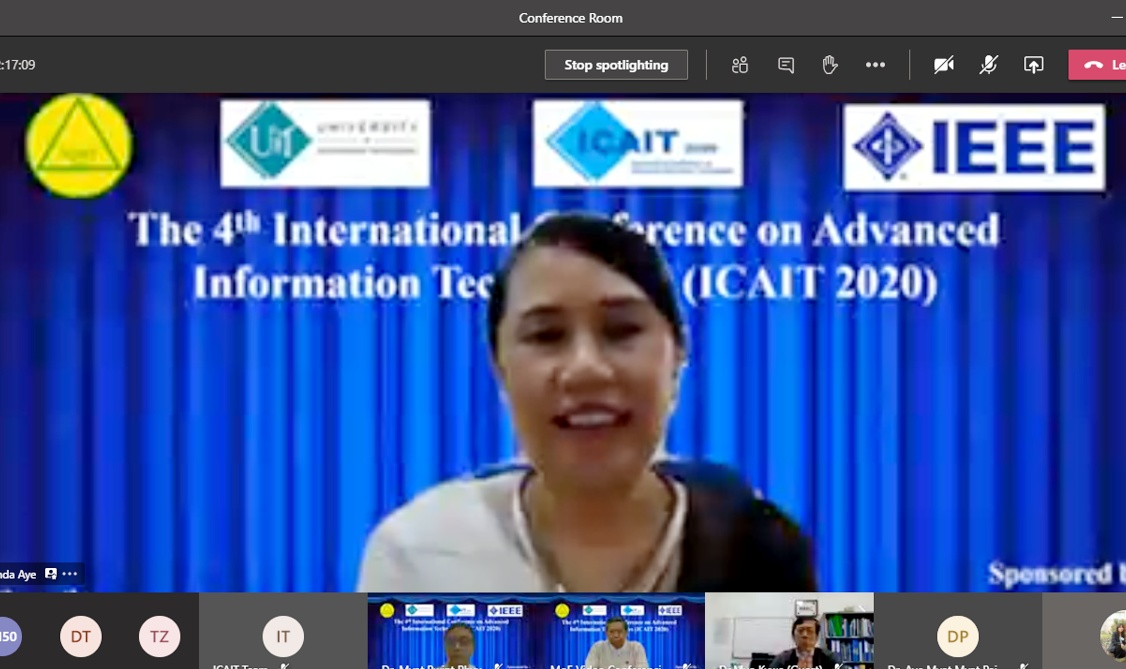The height and width of the screenshot is (669, 1126).
Task: Open more options next to spotlighted speaker's name
Action: click(70, 574)
